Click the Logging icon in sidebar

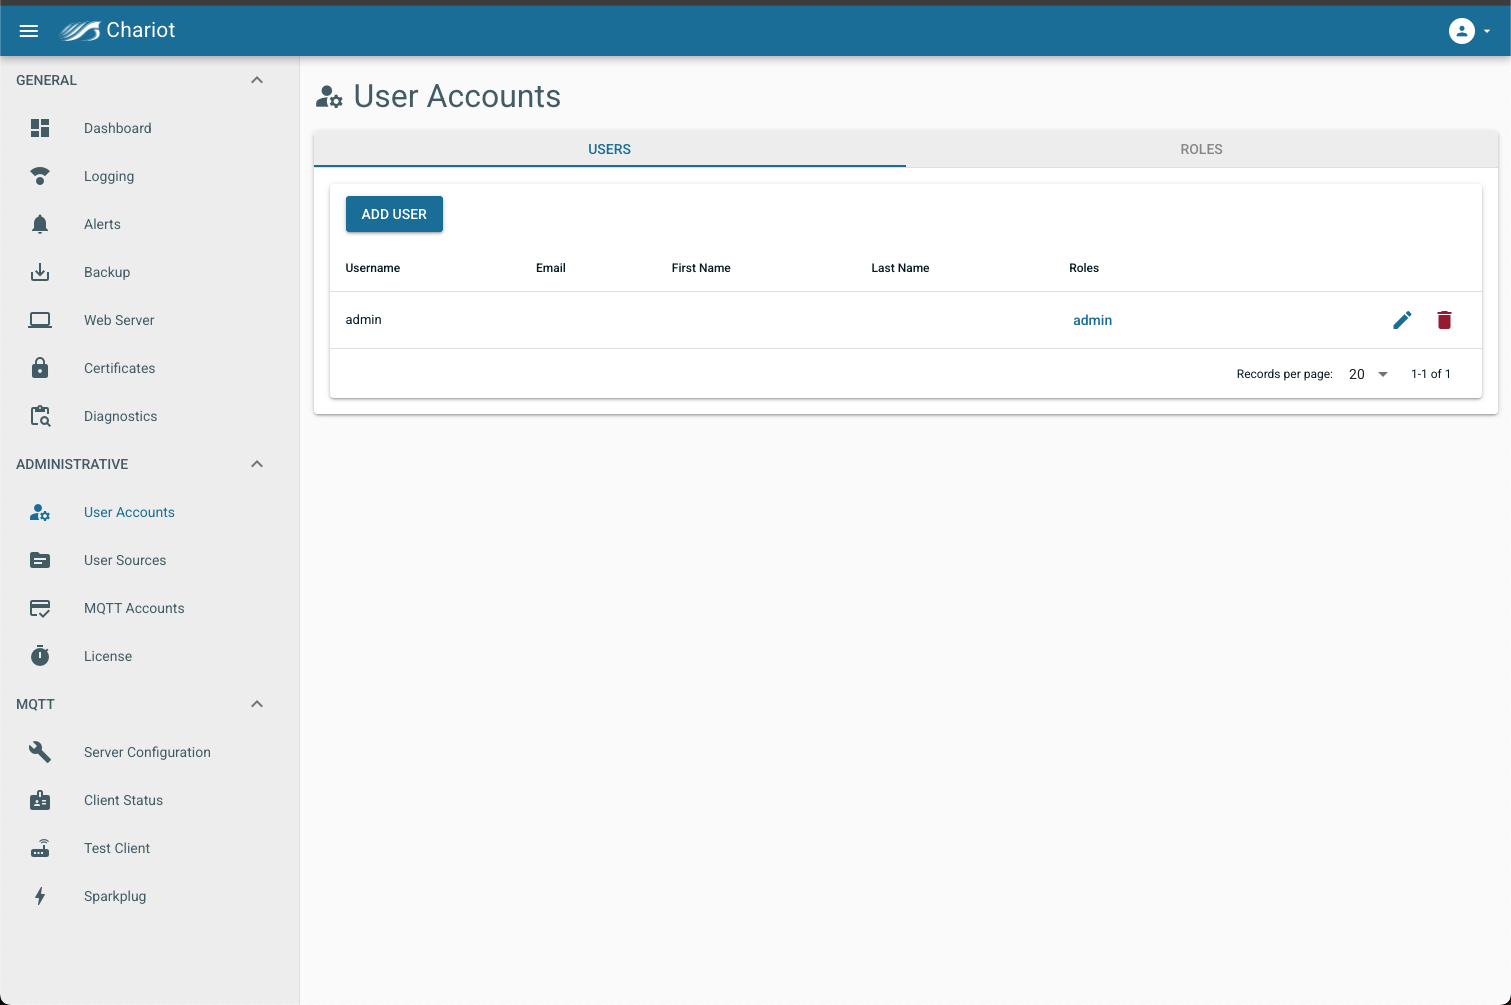[x=40, y=176]
